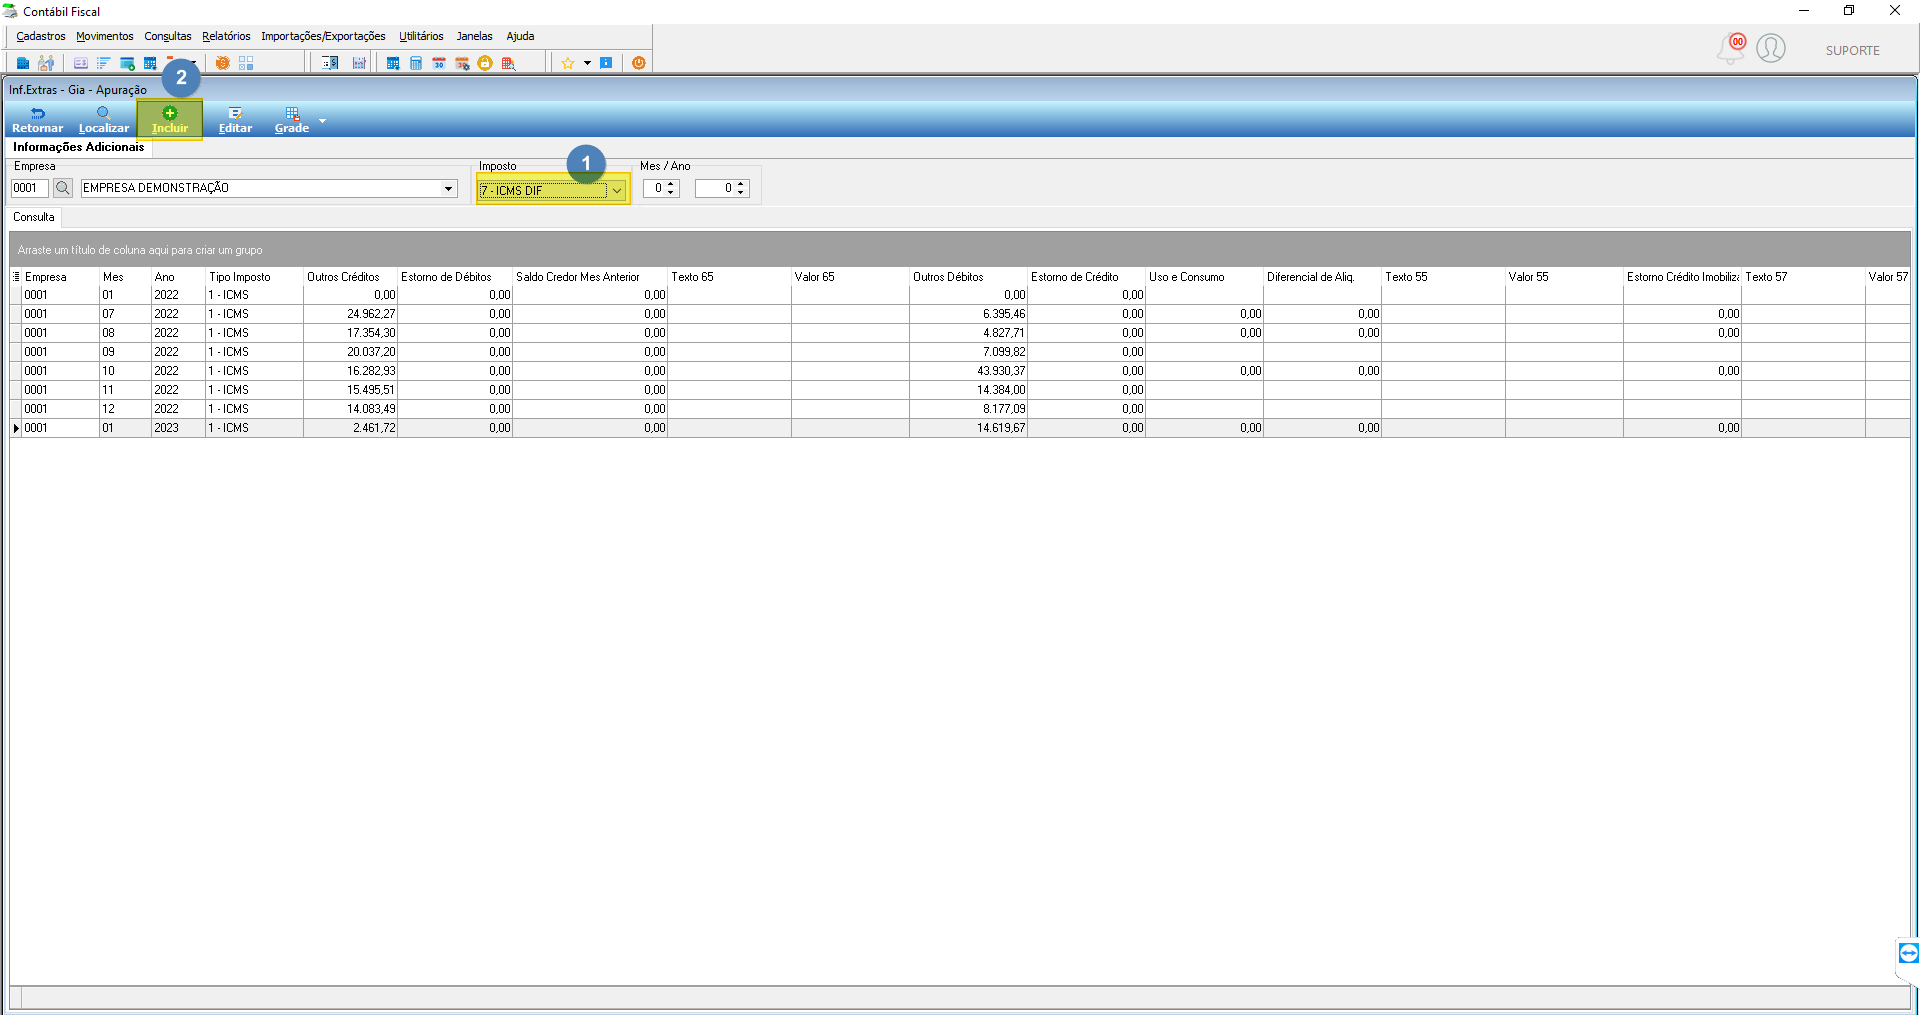
Task: Open the Movimentos menu
Action: click(x=105, y=36)
